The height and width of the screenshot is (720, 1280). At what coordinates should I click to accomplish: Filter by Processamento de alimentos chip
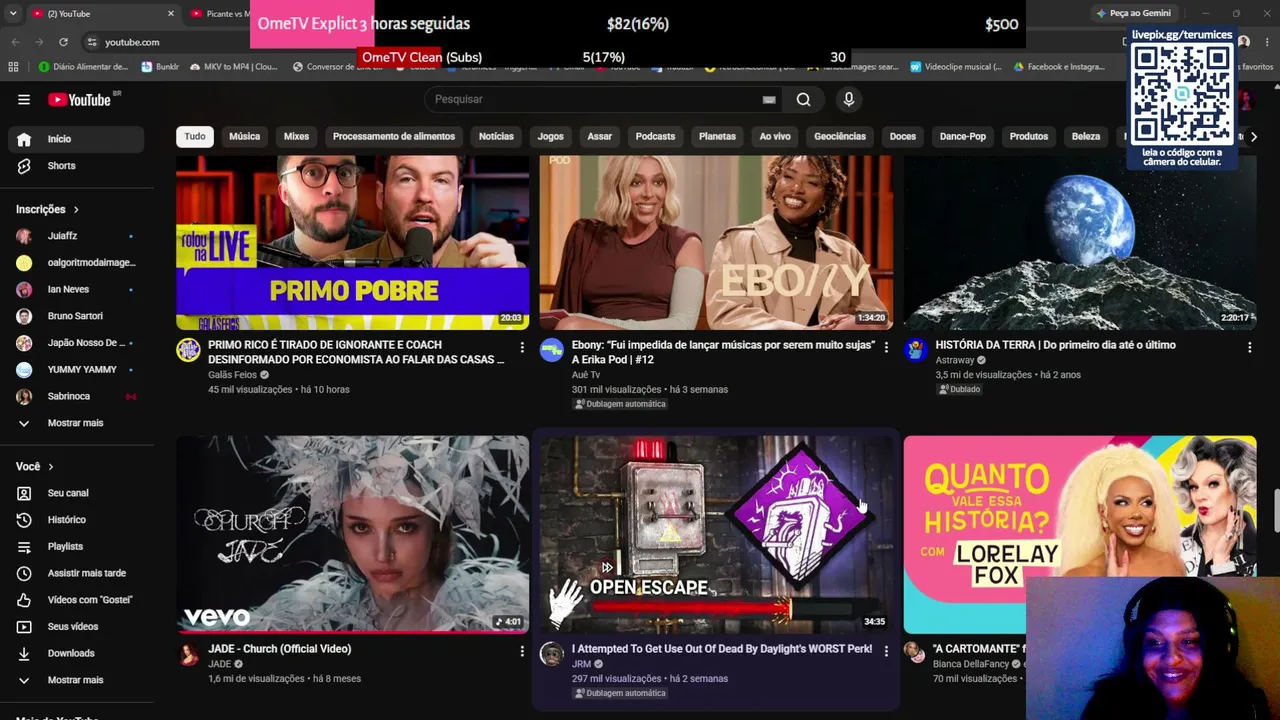point(394,137)
